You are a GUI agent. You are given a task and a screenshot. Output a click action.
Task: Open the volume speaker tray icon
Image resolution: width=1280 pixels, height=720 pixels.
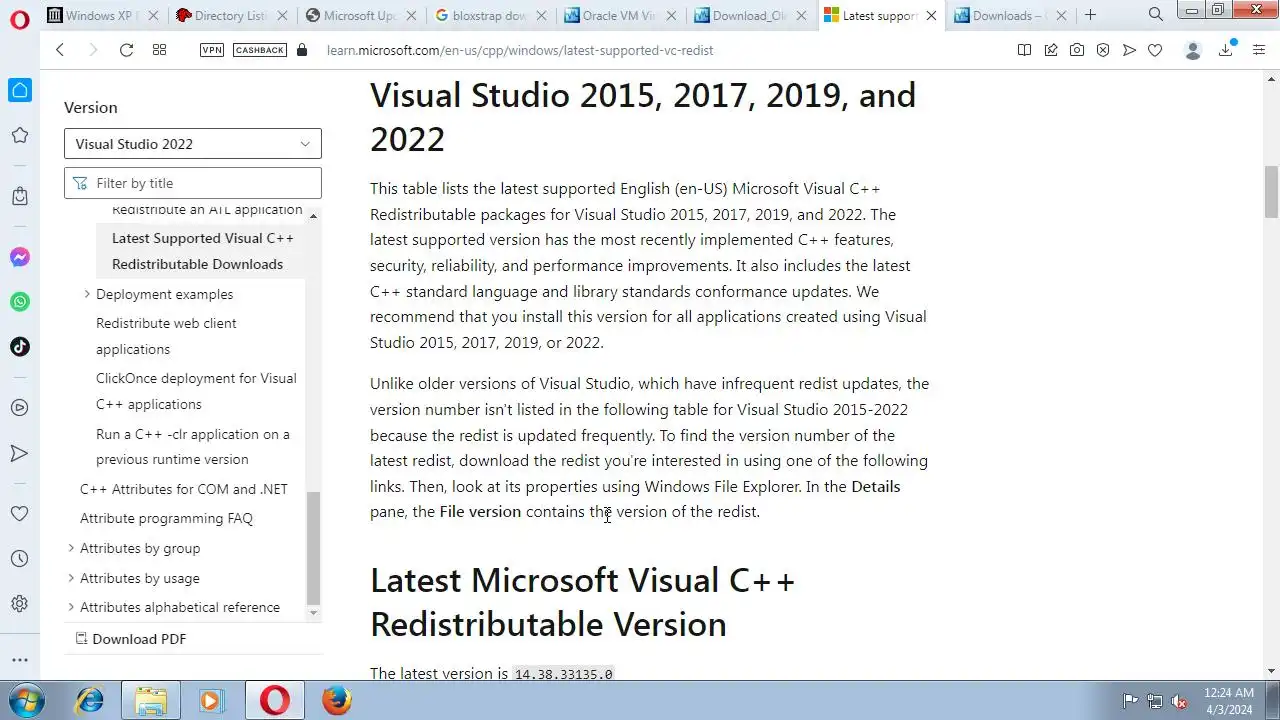tap(1180, 701)
